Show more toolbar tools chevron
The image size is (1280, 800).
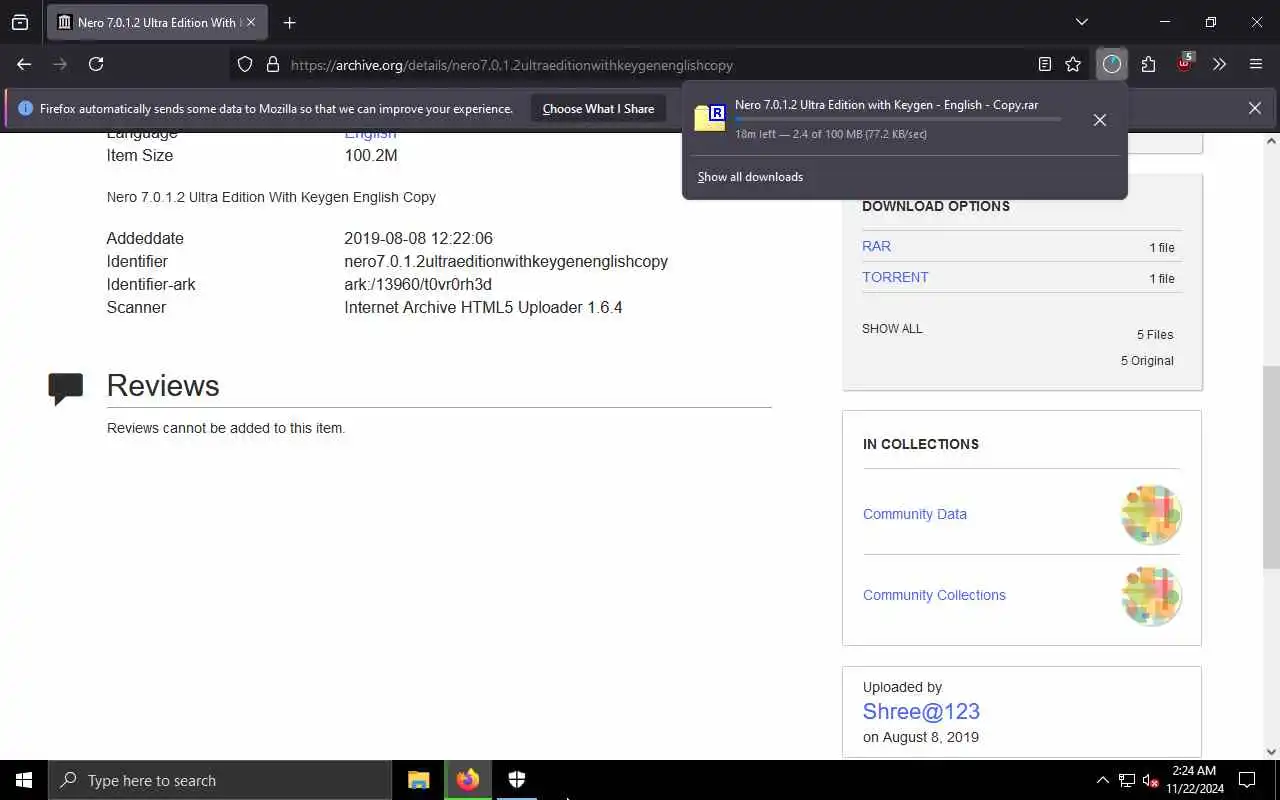click(x=1219, y=64)
